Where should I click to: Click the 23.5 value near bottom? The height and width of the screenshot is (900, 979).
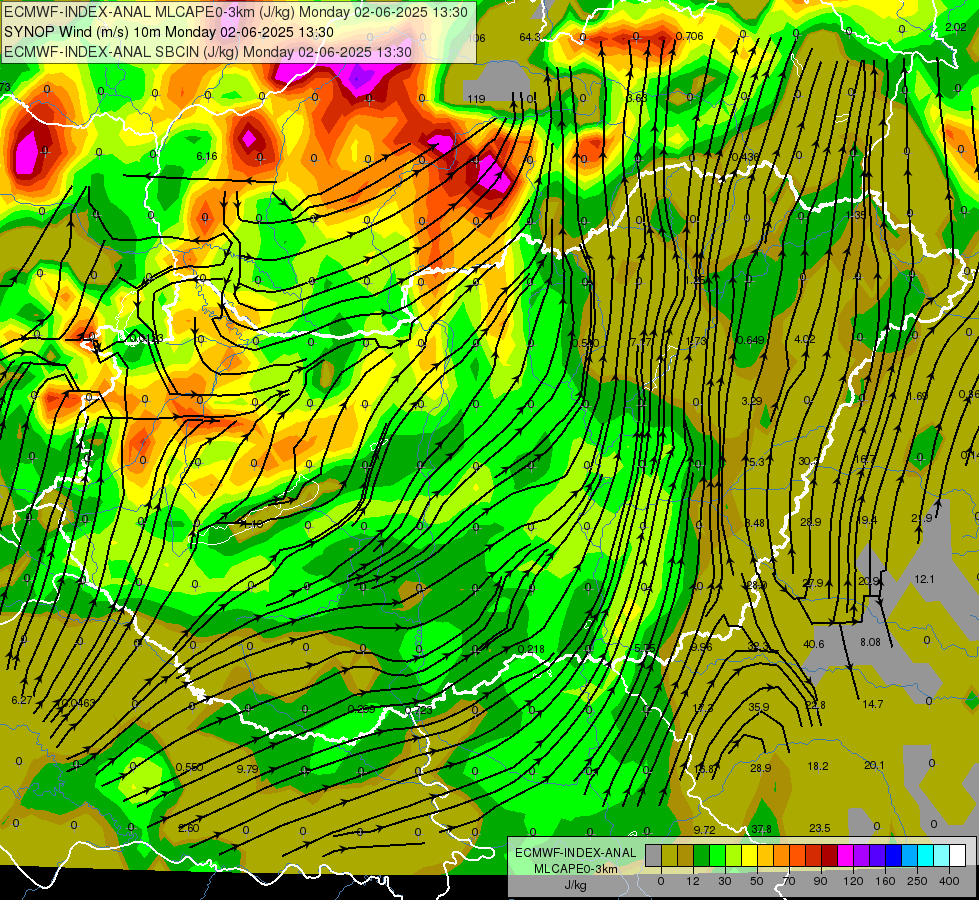click(x=819, y=828)
